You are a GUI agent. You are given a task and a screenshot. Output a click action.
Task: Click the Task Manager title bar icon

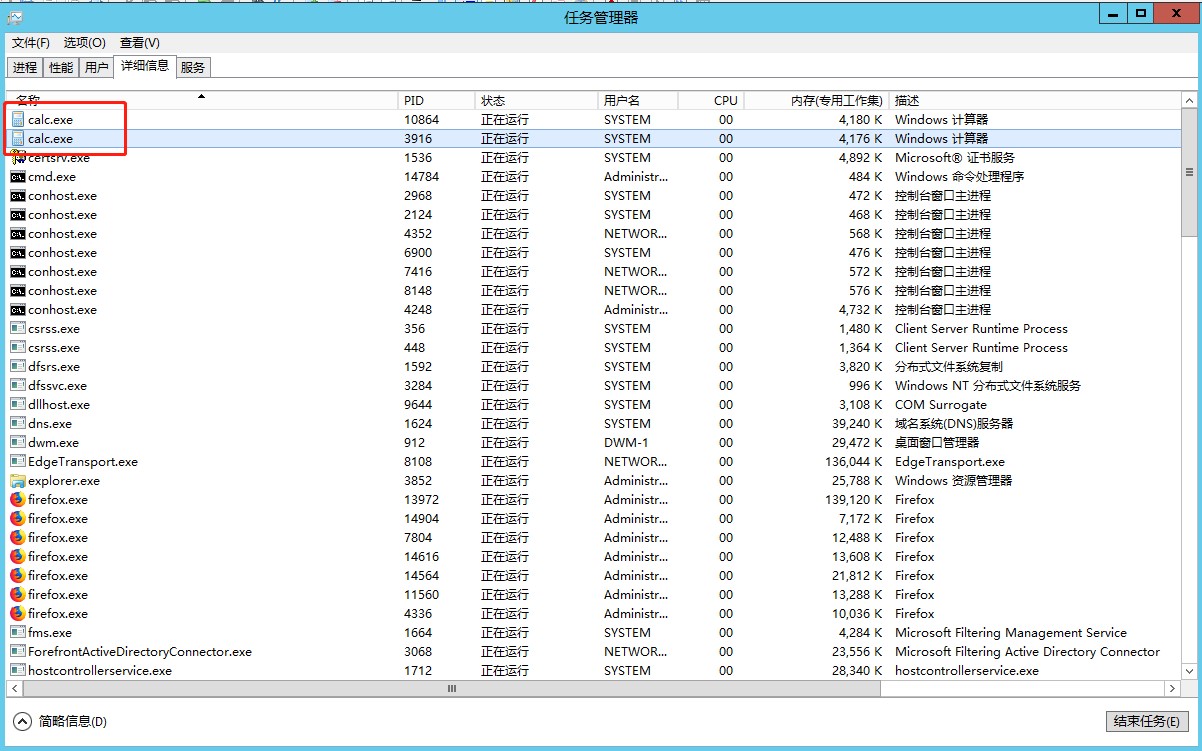15,16
